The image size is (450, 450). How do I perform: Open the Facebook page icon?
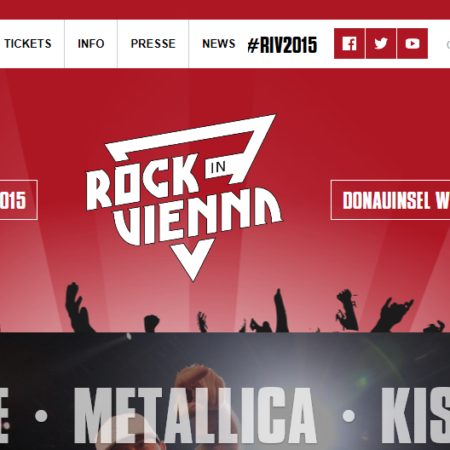[x=349, y=44]
